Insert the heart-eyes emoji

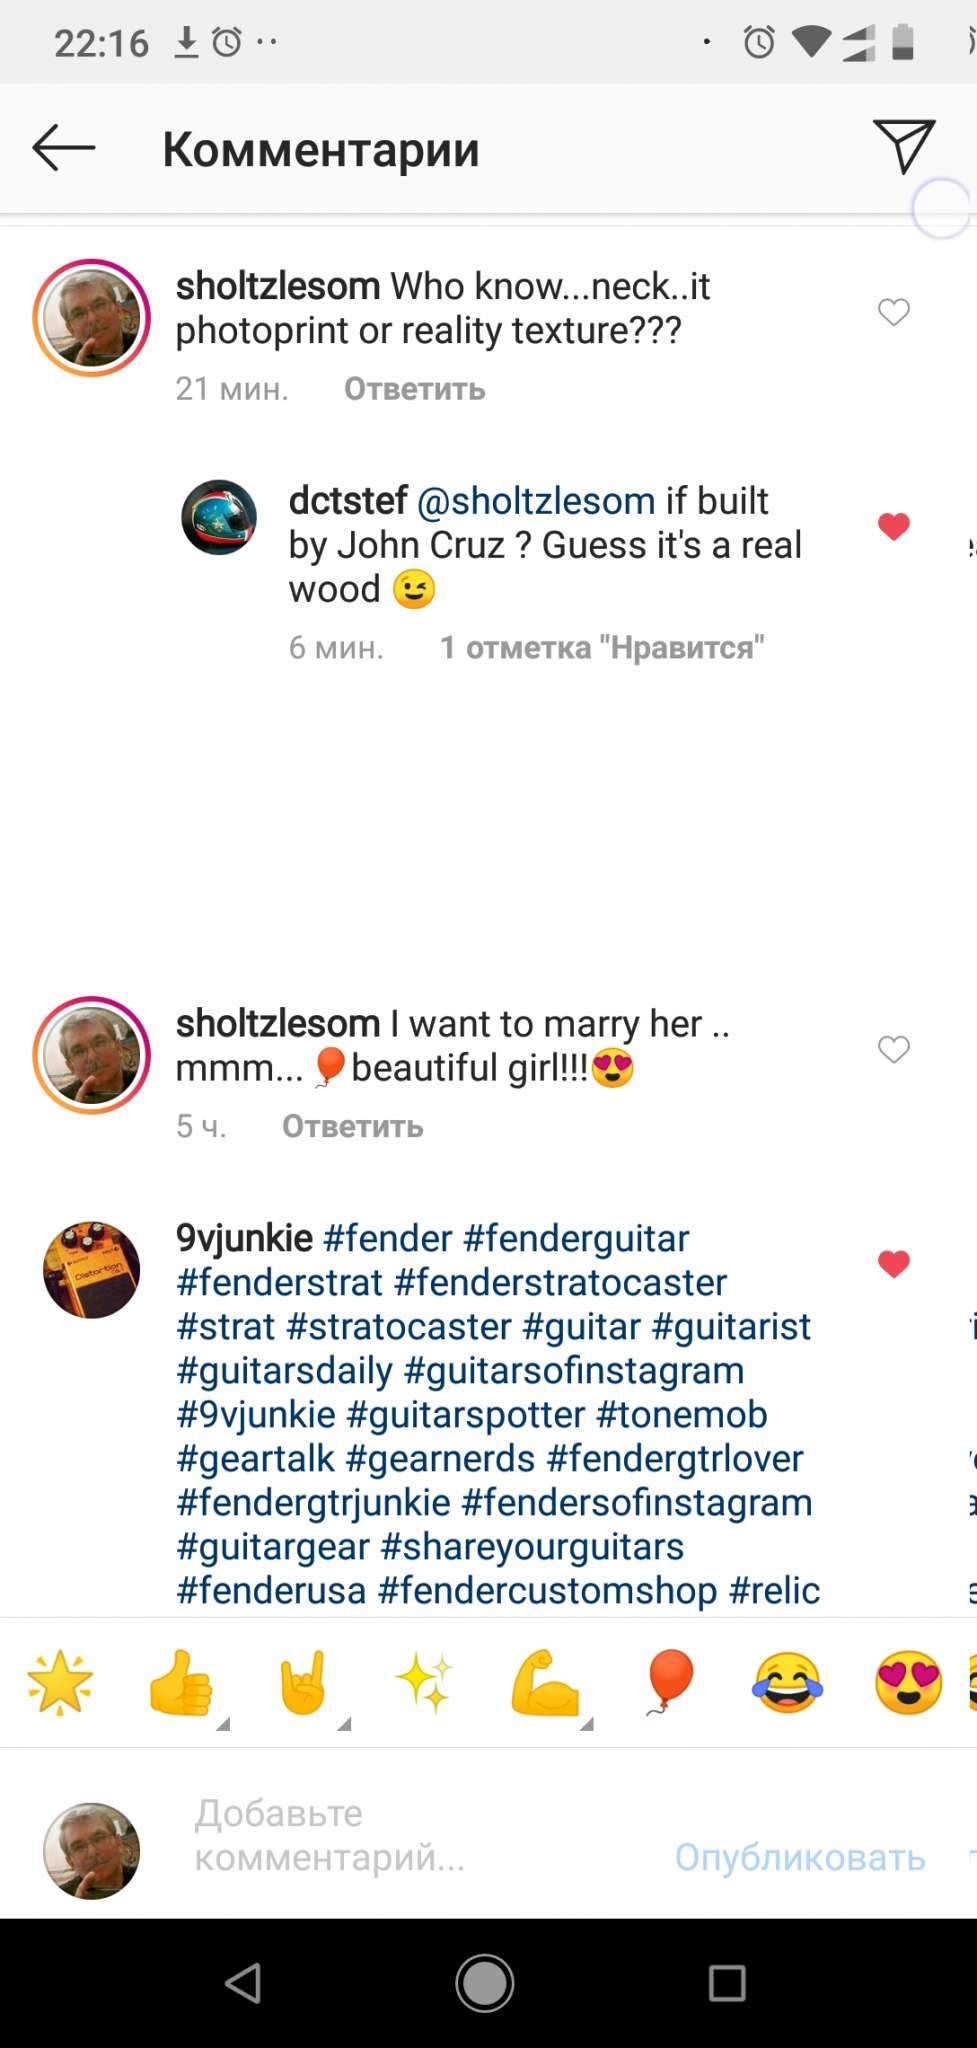tap(908, 1683)
